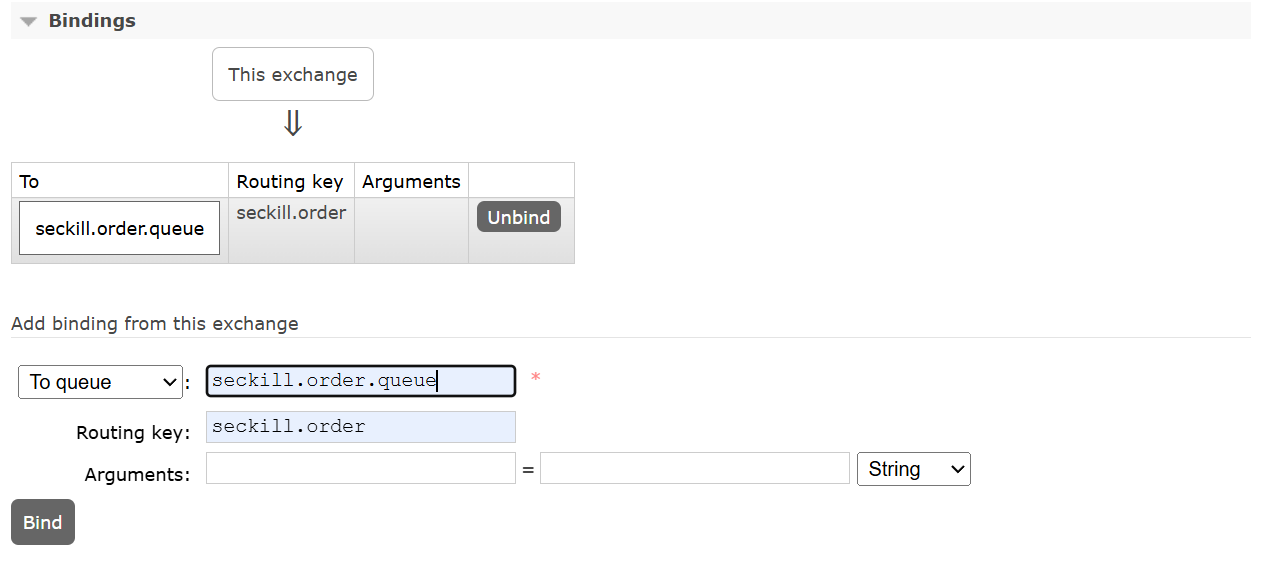
Task: Click the Add binding from this exchange heading
Action: click(155, 323)
